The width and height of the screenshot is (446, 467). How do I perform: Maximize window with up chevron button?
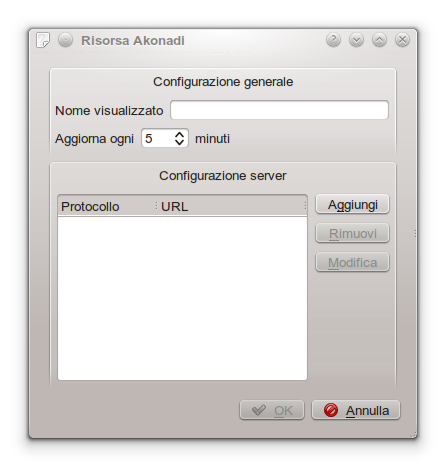click(x=379, y=40)
